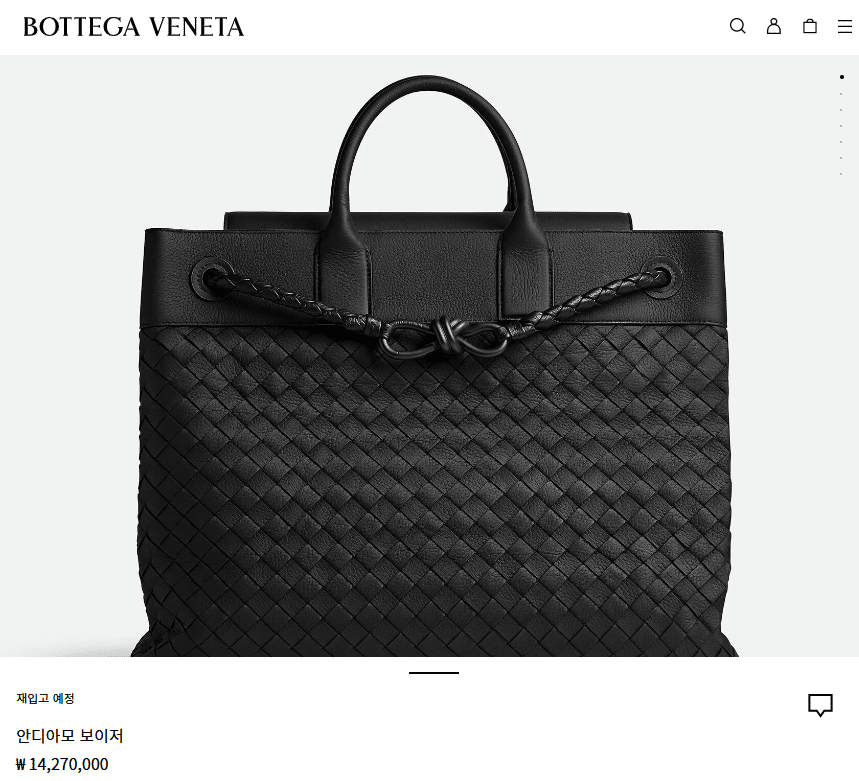Viewport: 859px width, 781px height.
Task: Select the first active image dot
Action: (841, 77)
